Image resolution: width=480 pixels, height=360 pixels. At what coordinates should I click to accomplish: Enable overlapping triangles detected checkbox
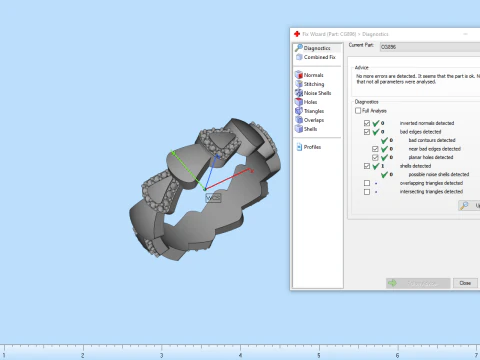[x=367, y=183]
